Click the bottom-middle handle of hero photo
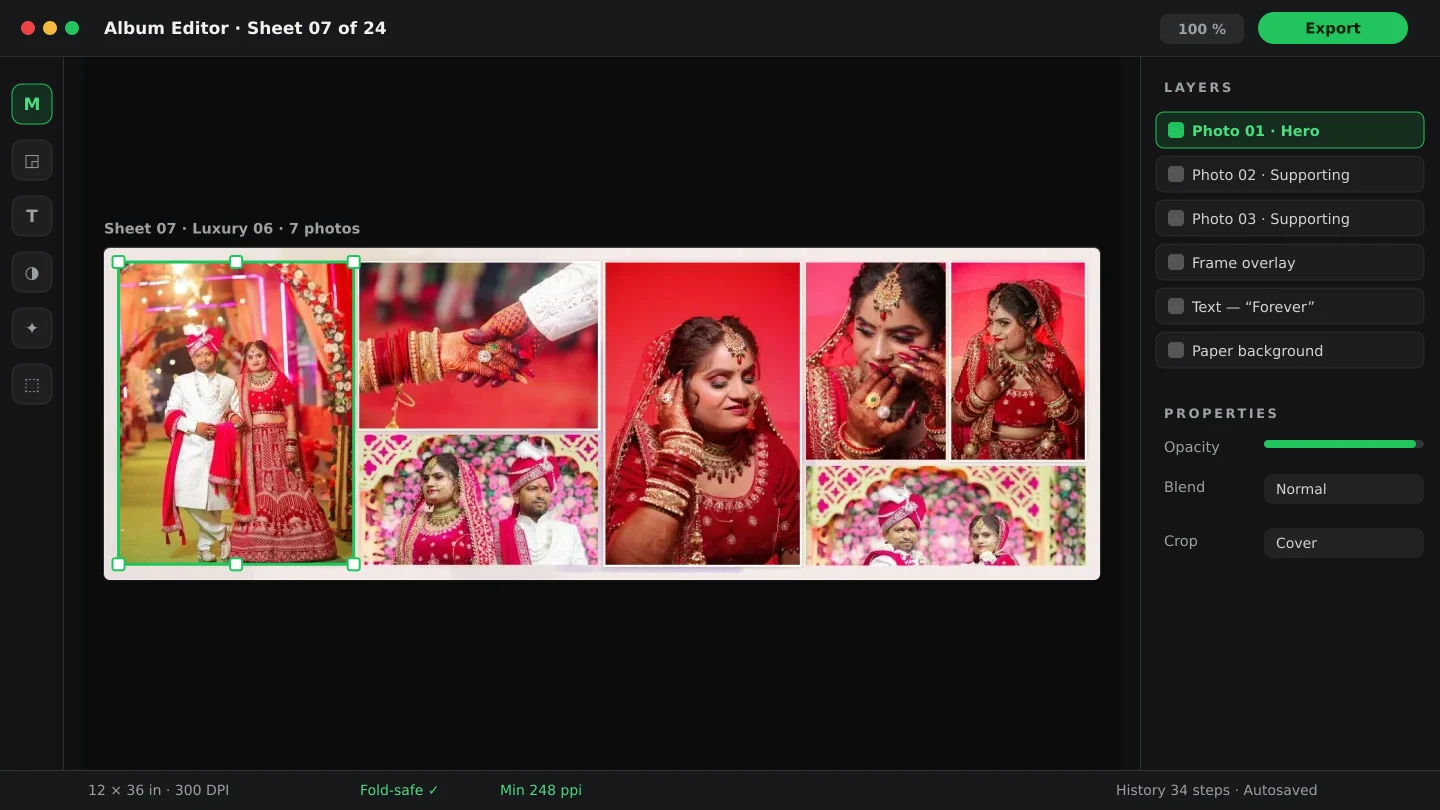This screenshot has width=1440, height=810. pos(236,564)
